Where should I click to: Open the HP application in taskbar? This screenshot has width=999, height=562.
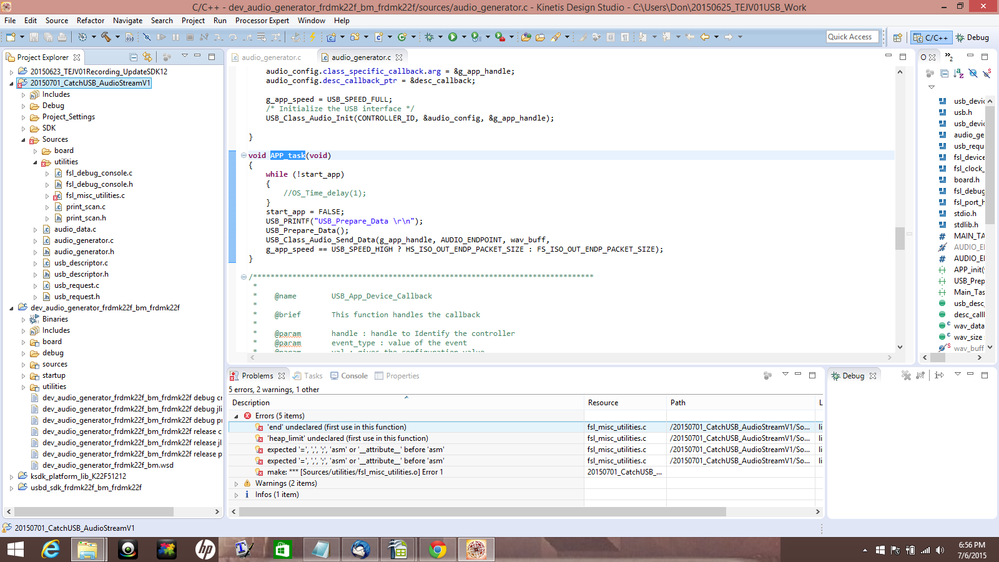click(x=205, y=549)
